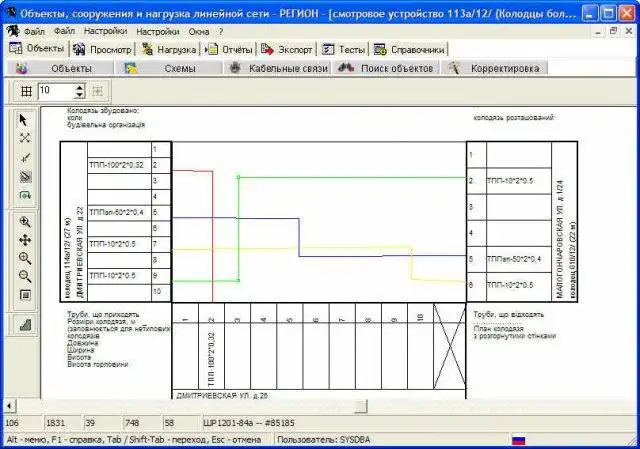Click the green-accent frame tool in side palette

(x=24, y=195)
